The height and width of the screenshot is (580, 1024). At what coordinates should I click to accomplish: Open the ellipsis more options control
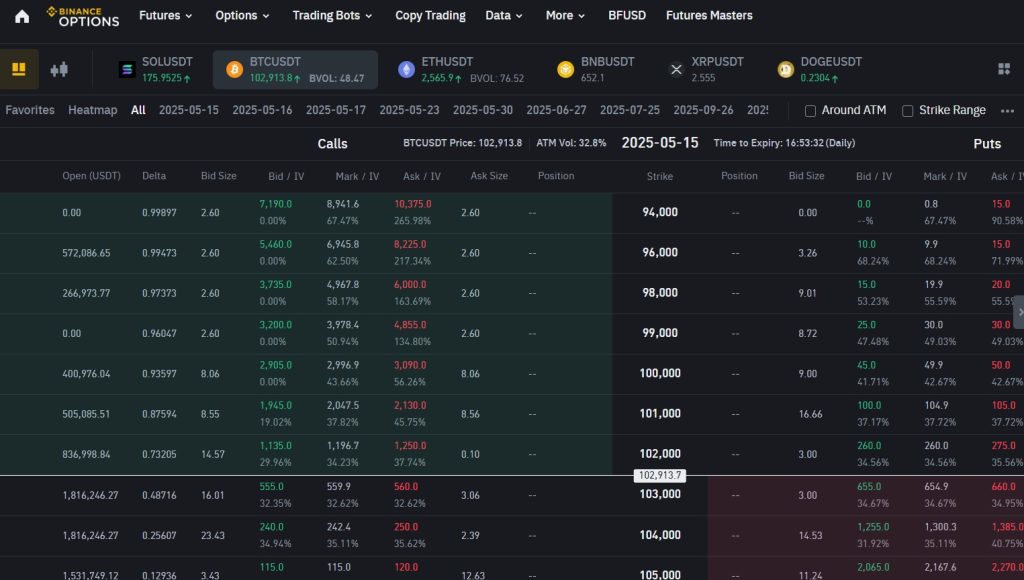click(1007, 110)
